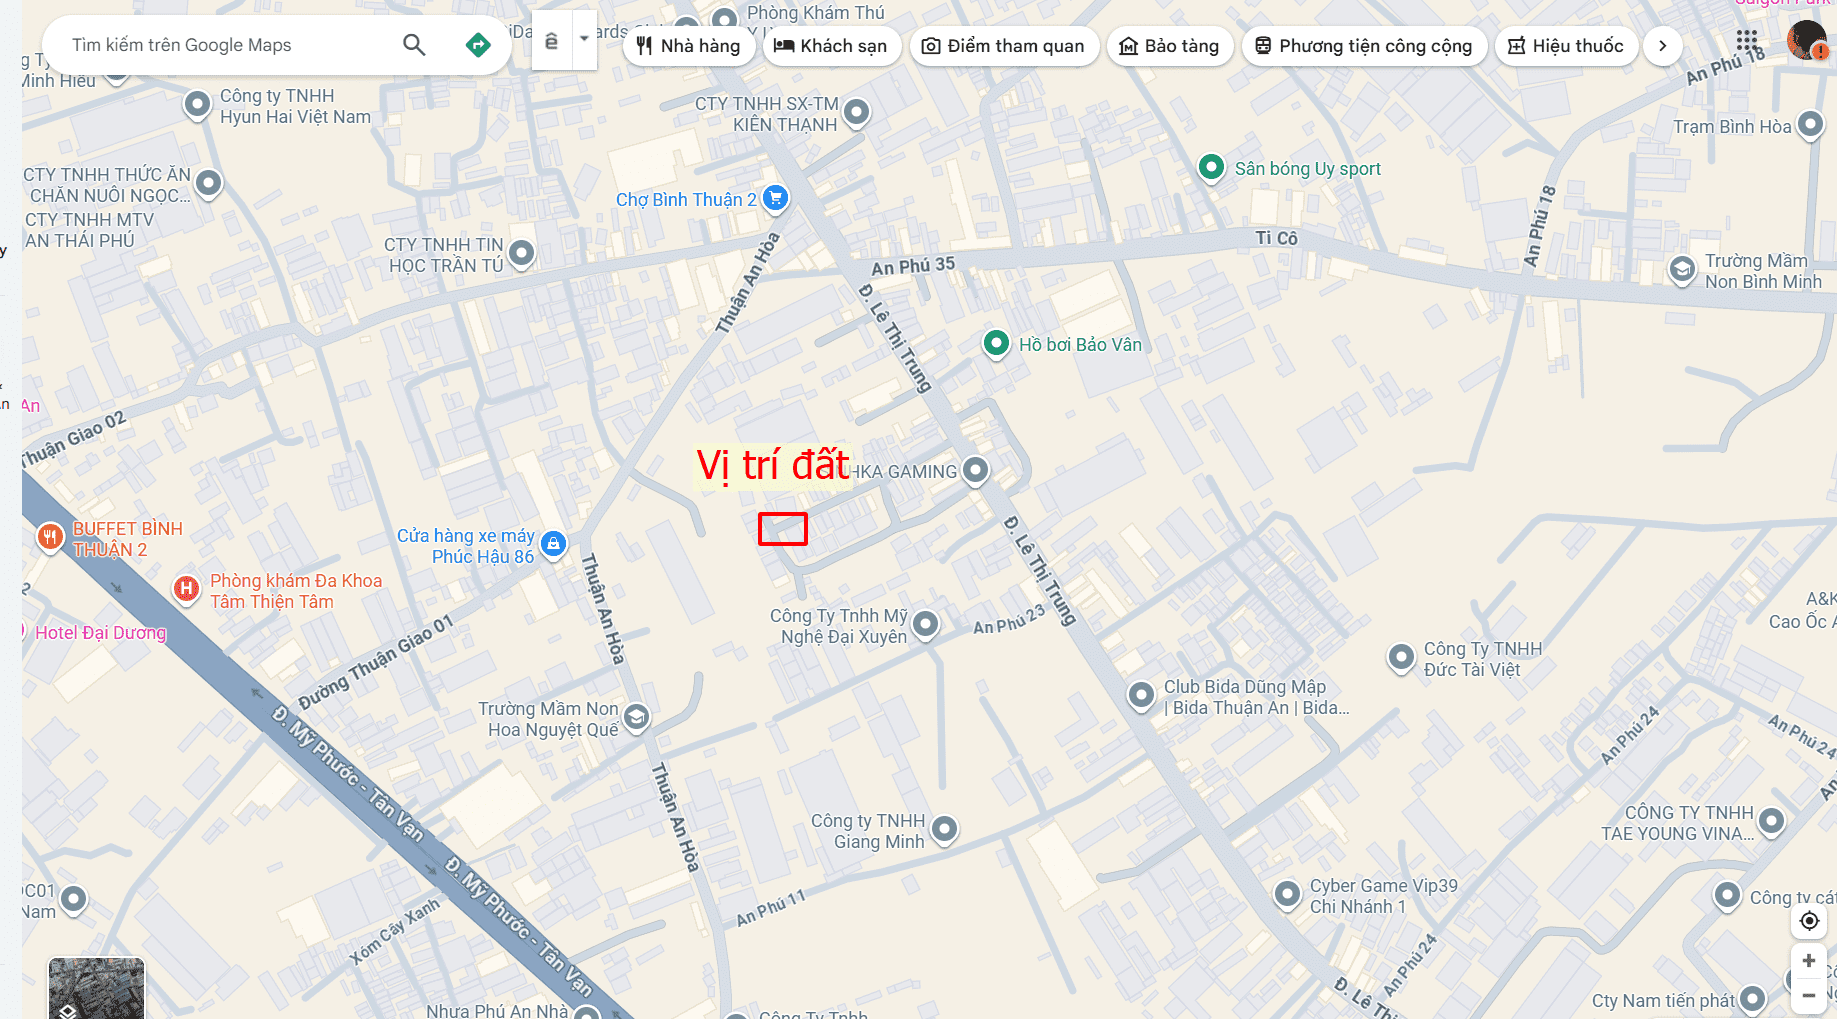The image size is (1837, 1019).
Task: Open the BUFFET BÌNH THUẬN 2 restaurant pin
Action: 50,538
